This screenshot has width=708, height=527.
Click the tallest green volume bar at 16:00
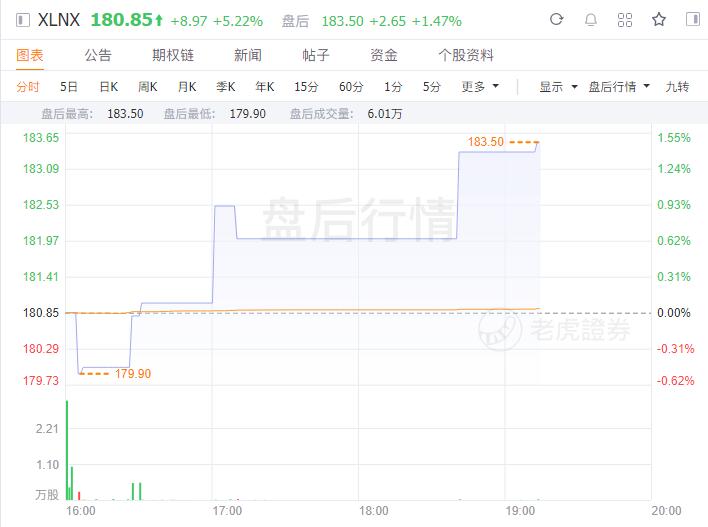point(67,450)
